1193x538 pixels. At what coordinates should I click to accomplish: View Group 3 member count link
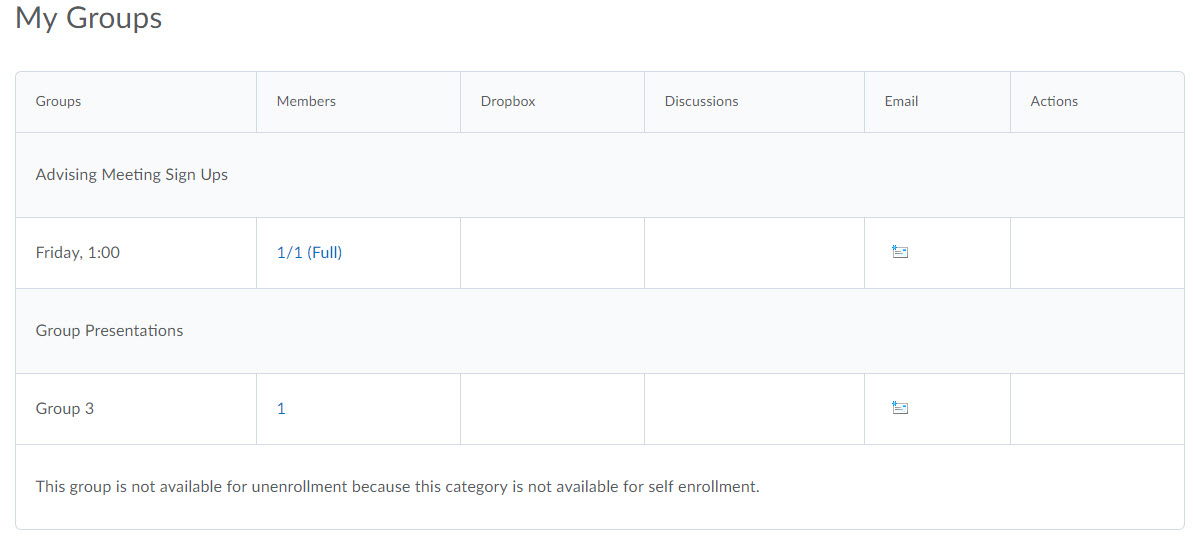[x=281, y=409]
